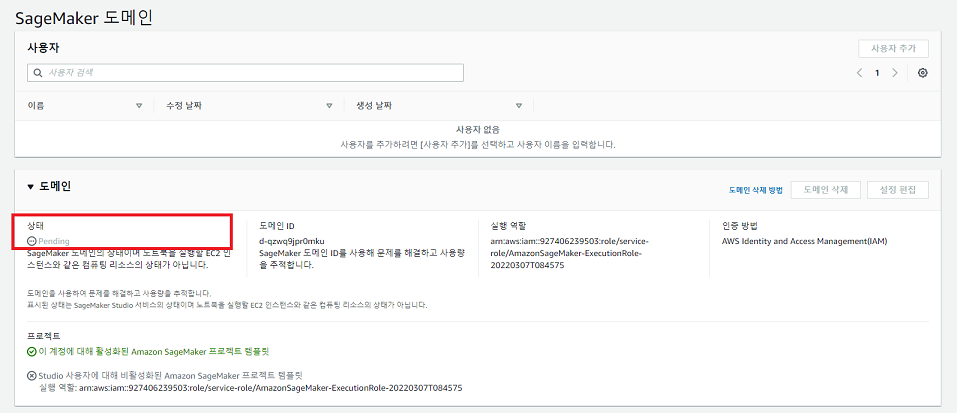Go to the next users page
The width and height of the screenshot is (957, 413).
coord(895,73)
